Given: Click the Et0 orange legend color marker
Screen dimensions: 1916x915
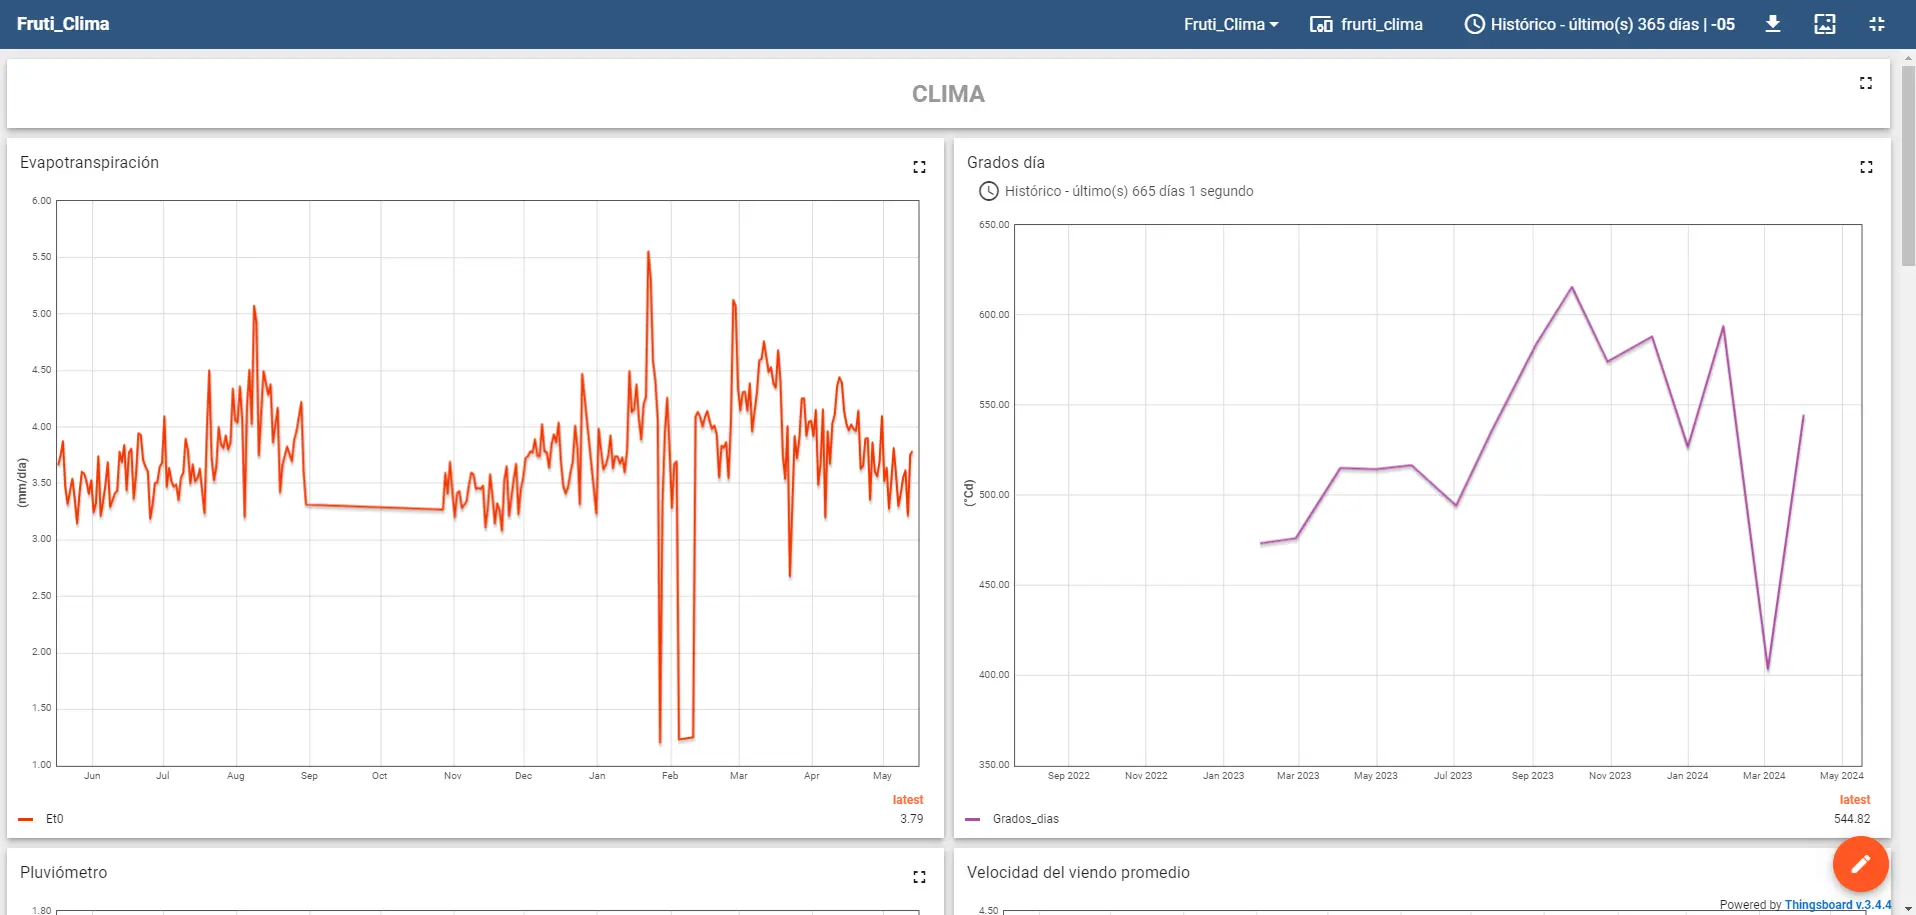Looking at the screenshot, I should pos(26,819).
